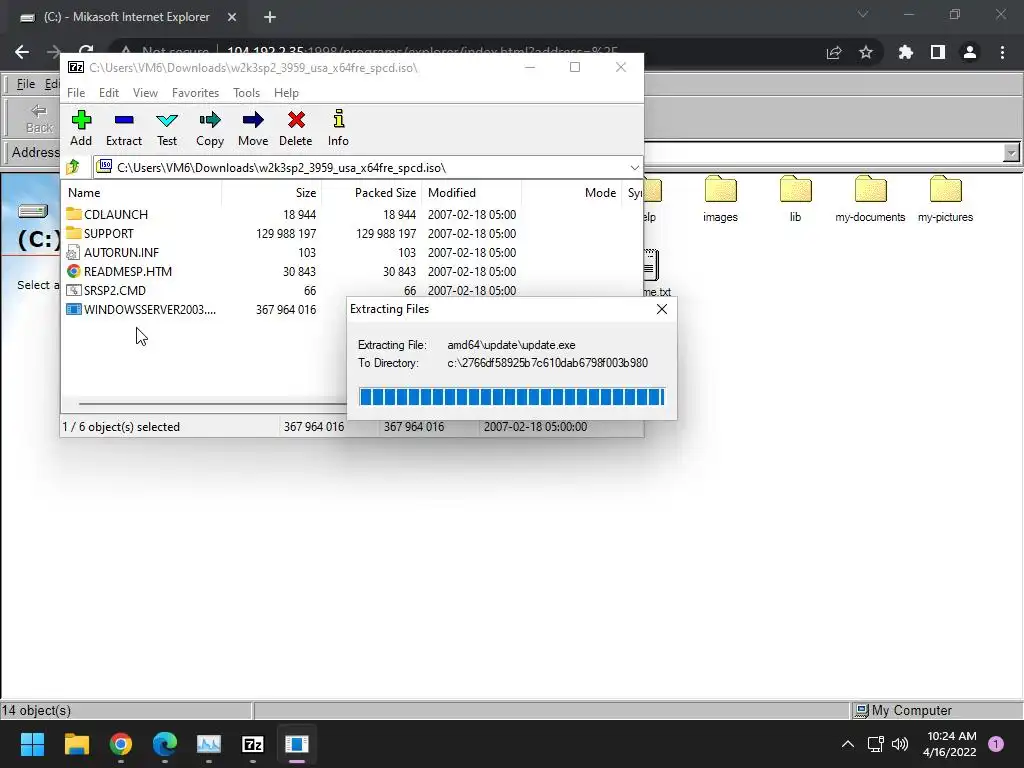1024x768 pixels.
Task: Click the 7-Zip horizontal scrollbar
Action: (212, 404)
